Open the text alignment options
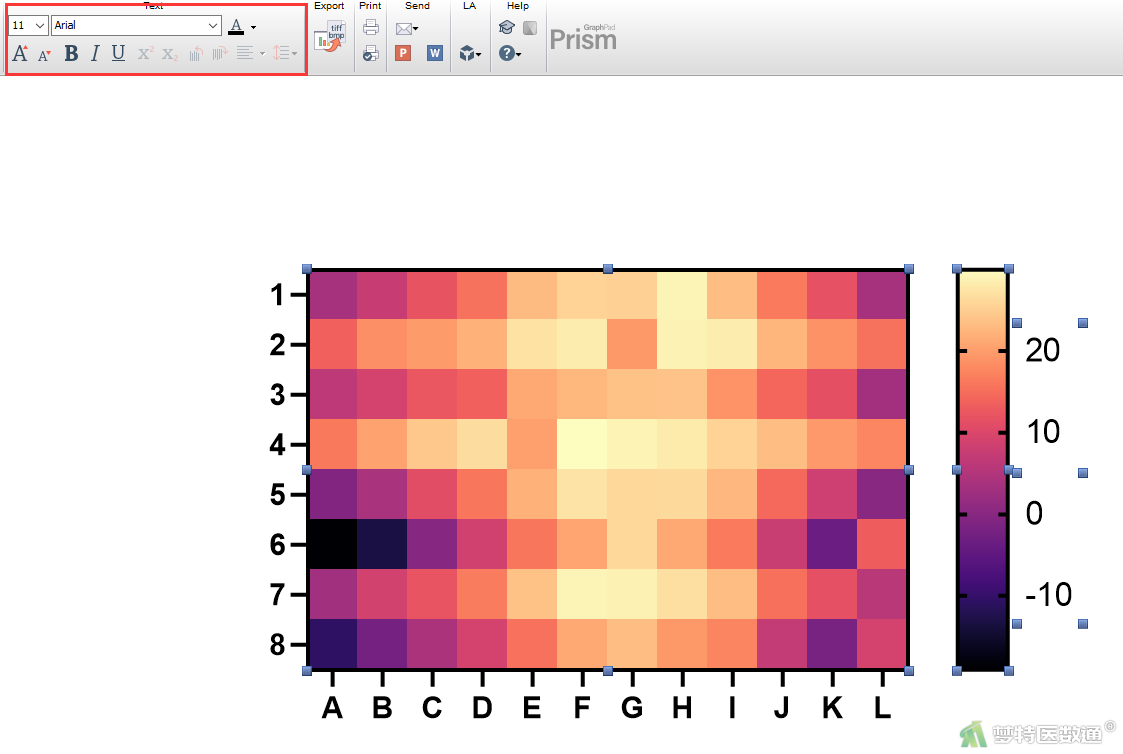The height and width of the screenshot is (754, 1123). pyautogui.click(x=250, y=54)
